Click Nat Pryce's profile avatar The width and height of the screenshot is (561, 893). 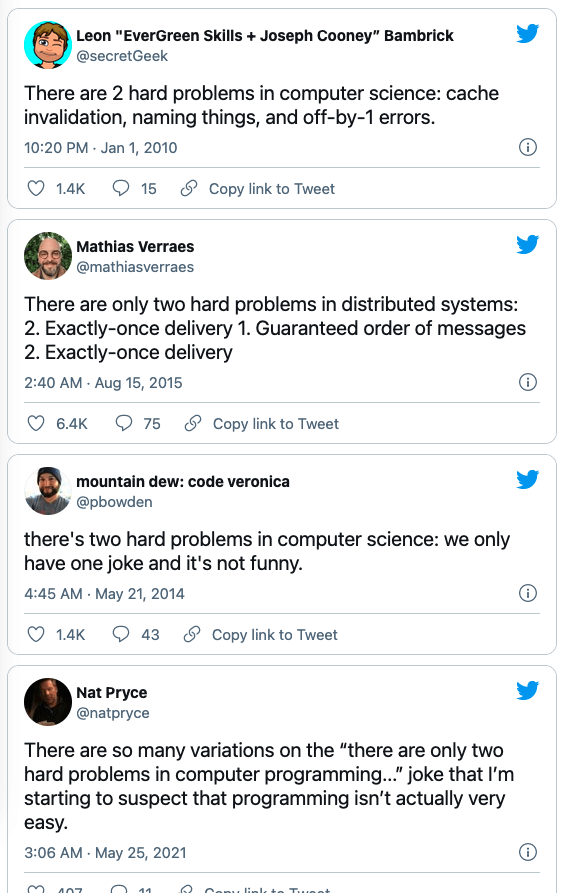click(x=48, y=702)
